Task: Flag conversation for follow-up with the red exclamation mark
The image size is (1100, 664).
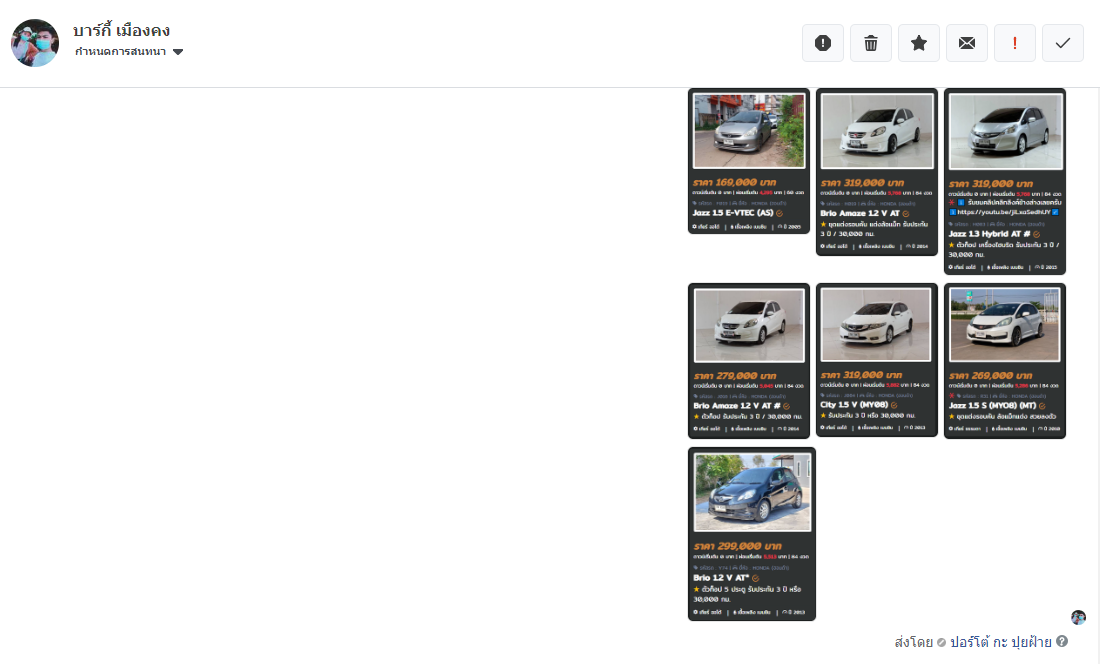Action: [x=1014, y=43]
